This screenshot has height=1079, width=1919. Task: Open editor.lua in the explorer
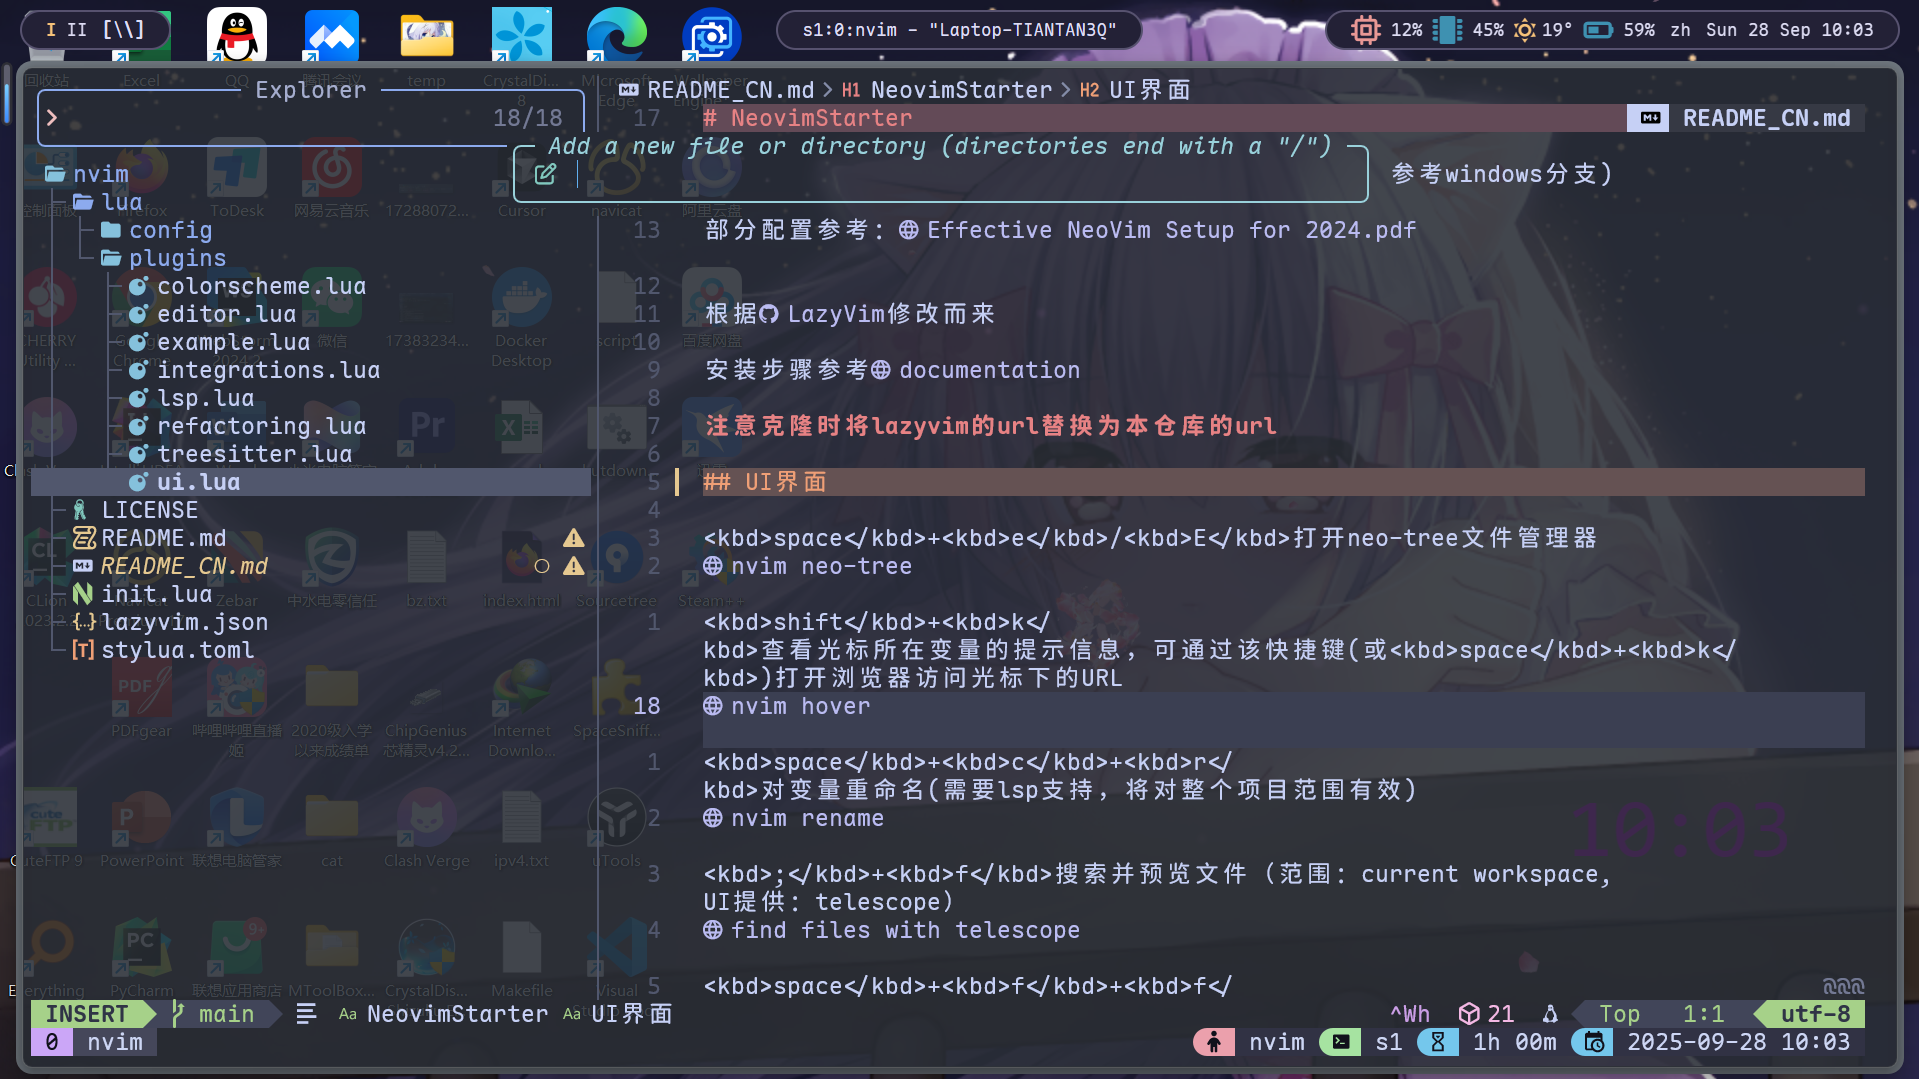click(x=226, y=314)
